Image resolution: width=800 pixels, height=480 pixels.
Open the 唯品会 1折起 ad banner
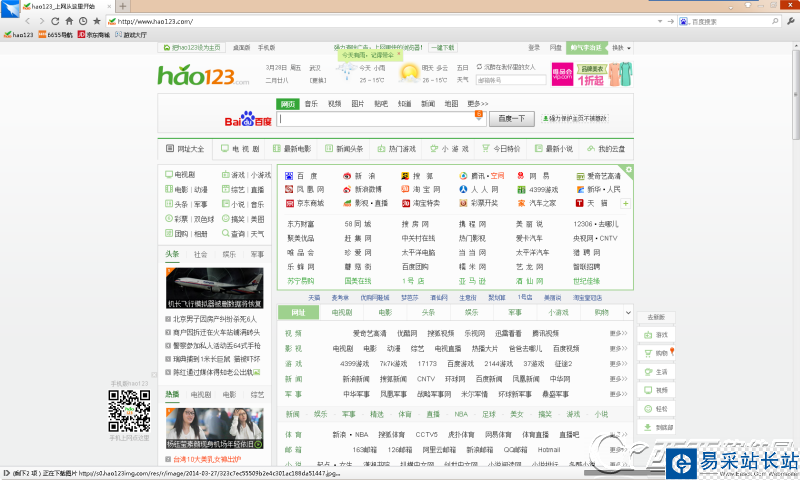coord(592,74)
